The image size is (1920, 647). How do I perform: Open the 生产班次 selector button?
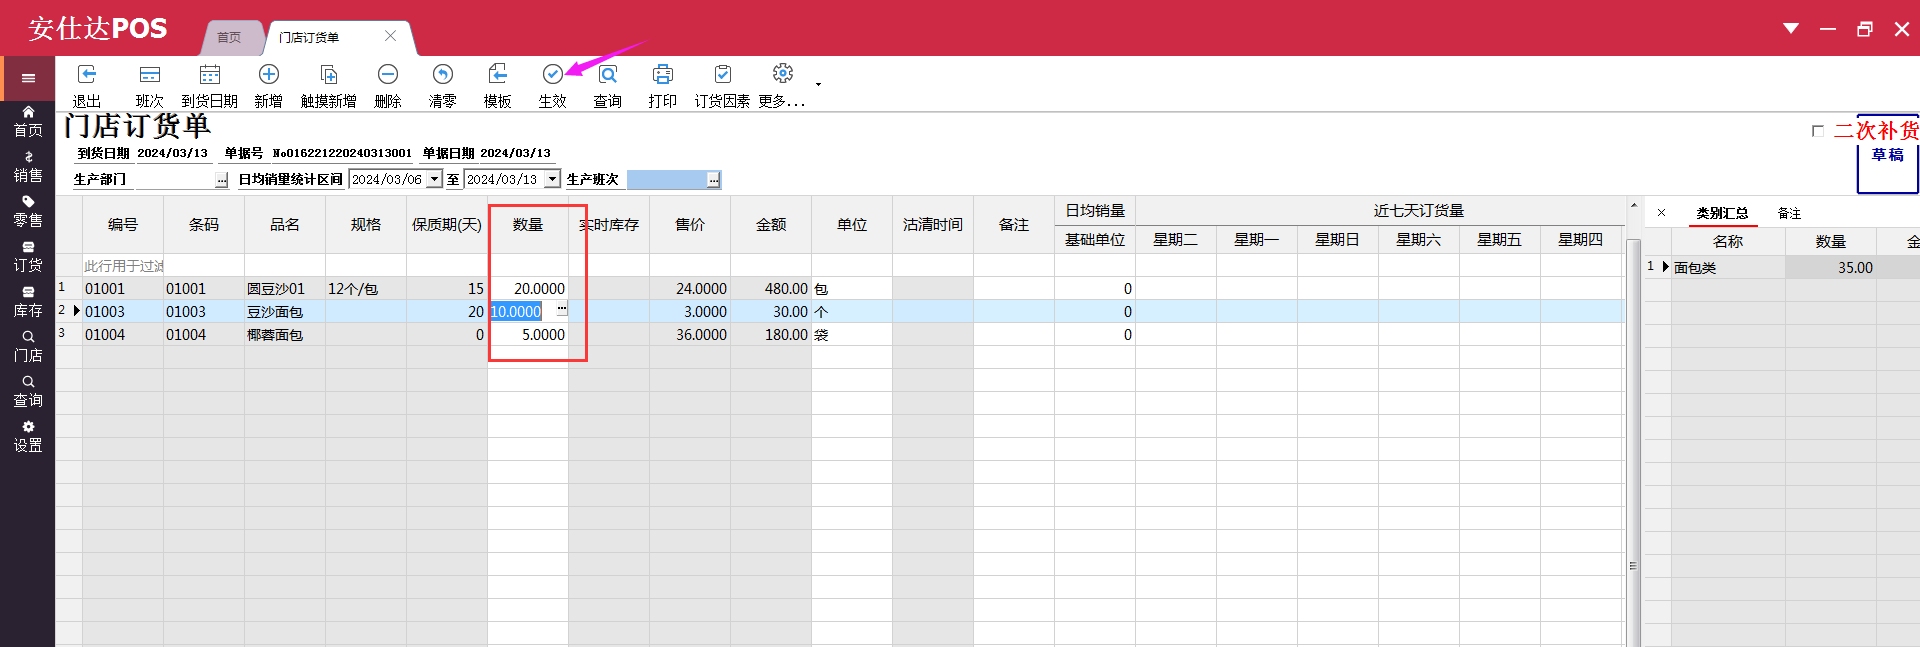point(713,180)
